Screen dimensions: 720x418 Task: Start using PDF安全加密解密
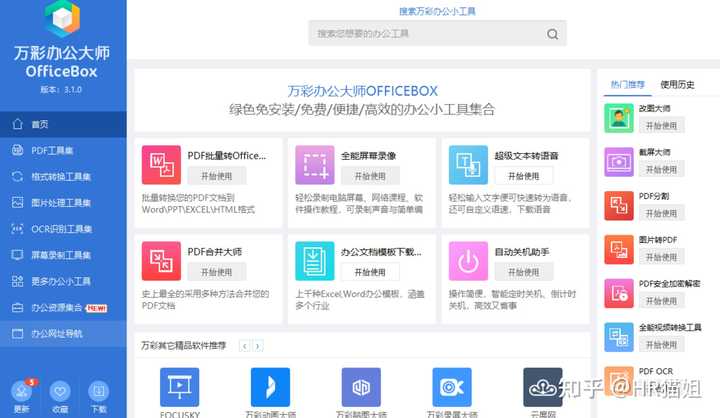click(661, 301)
